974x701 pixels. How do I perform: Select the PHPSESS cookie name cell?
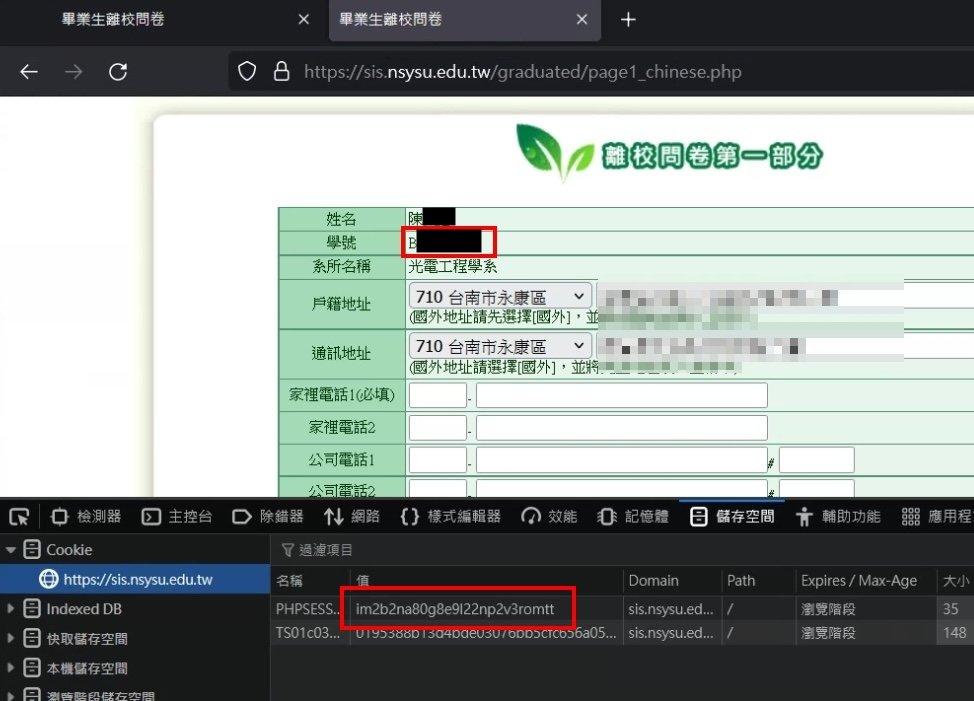(x=309, y=609)
